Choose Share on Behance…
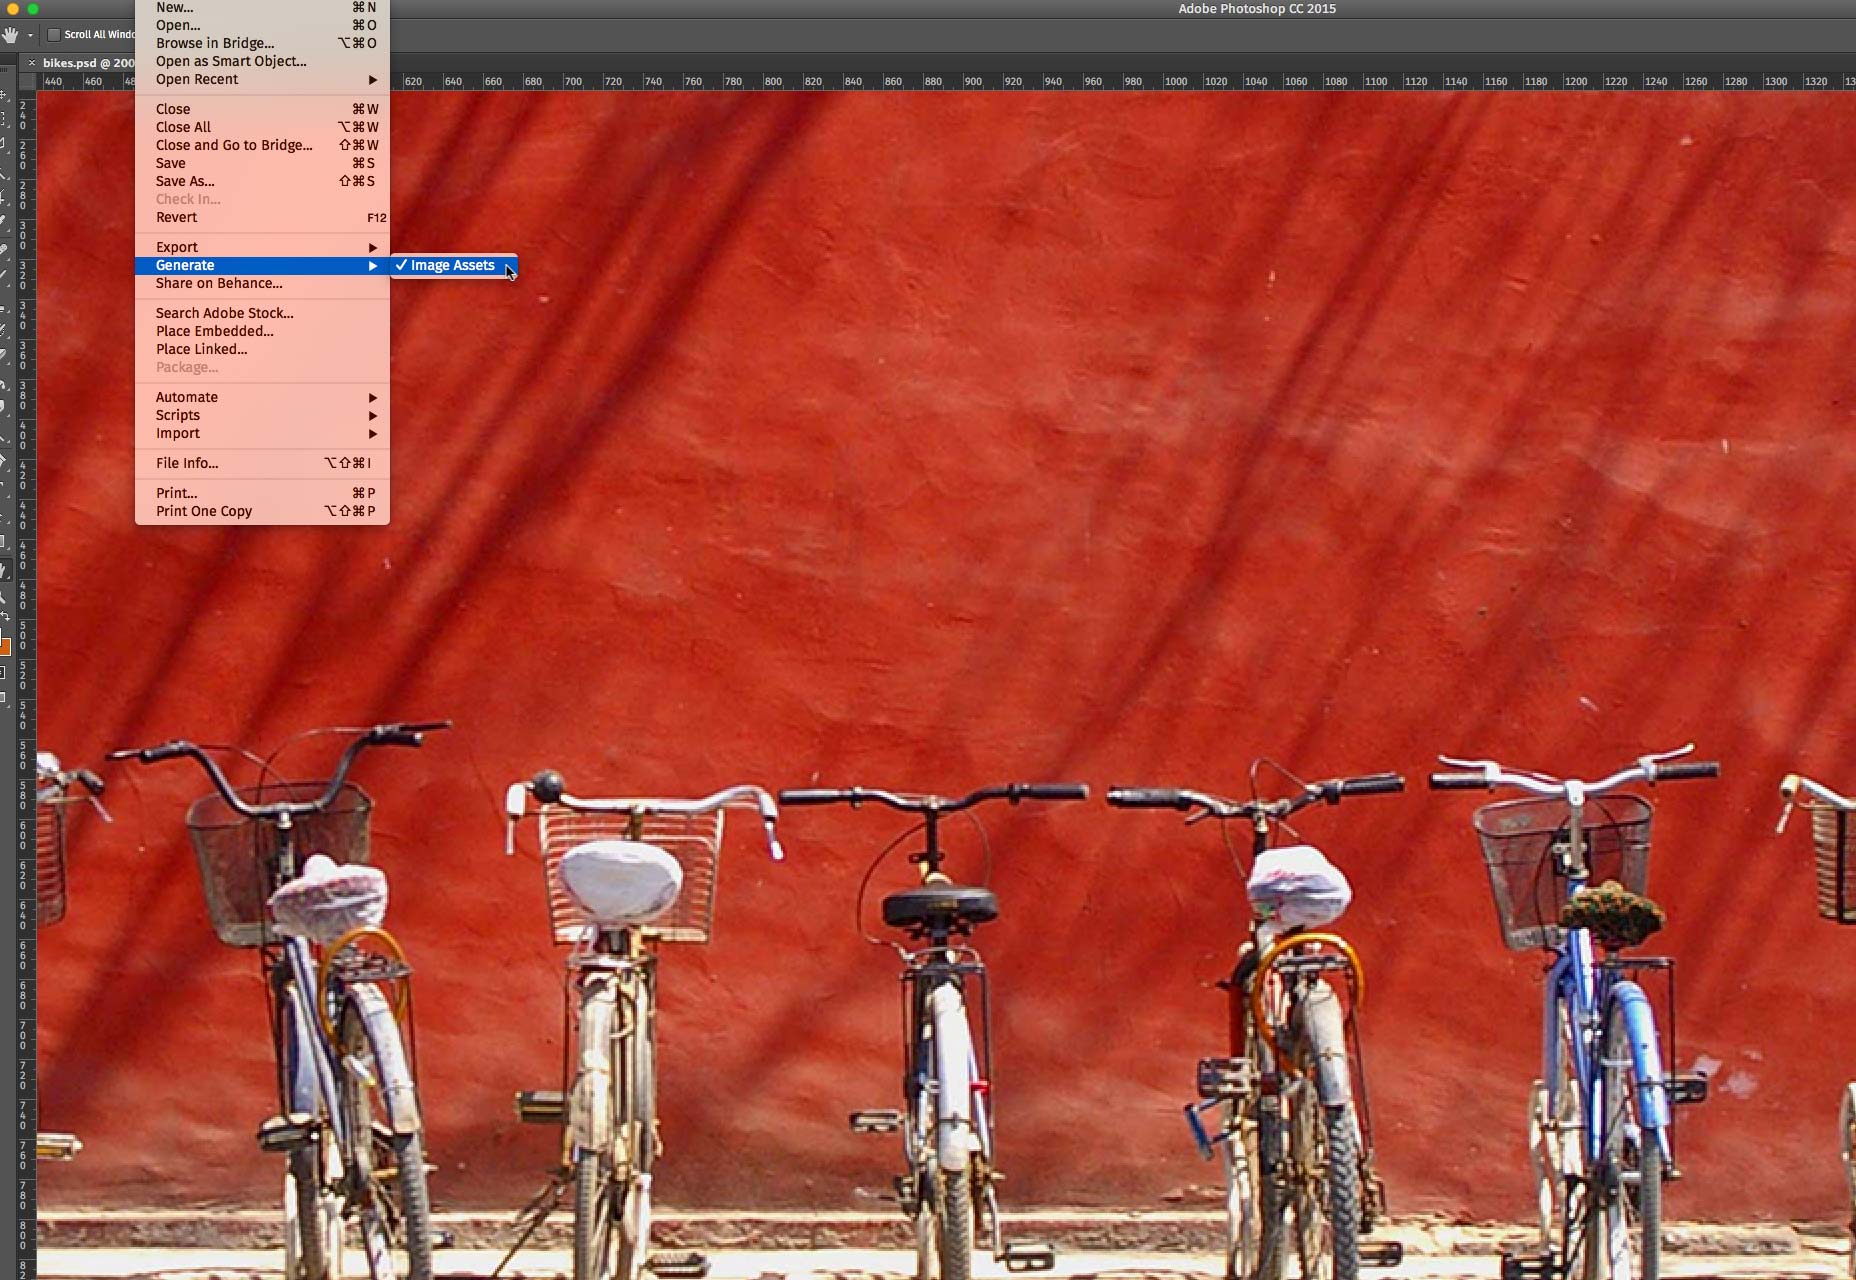The image size is (1856, 1280). [x=262, y=283]
